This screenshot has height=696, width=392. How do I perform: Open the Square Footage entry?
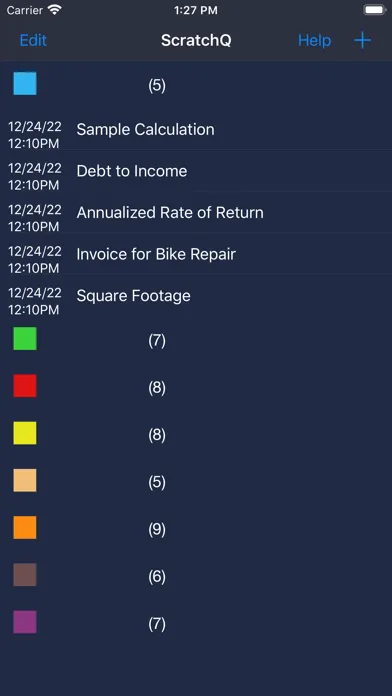pyautogui.click(x=196, y=296)
